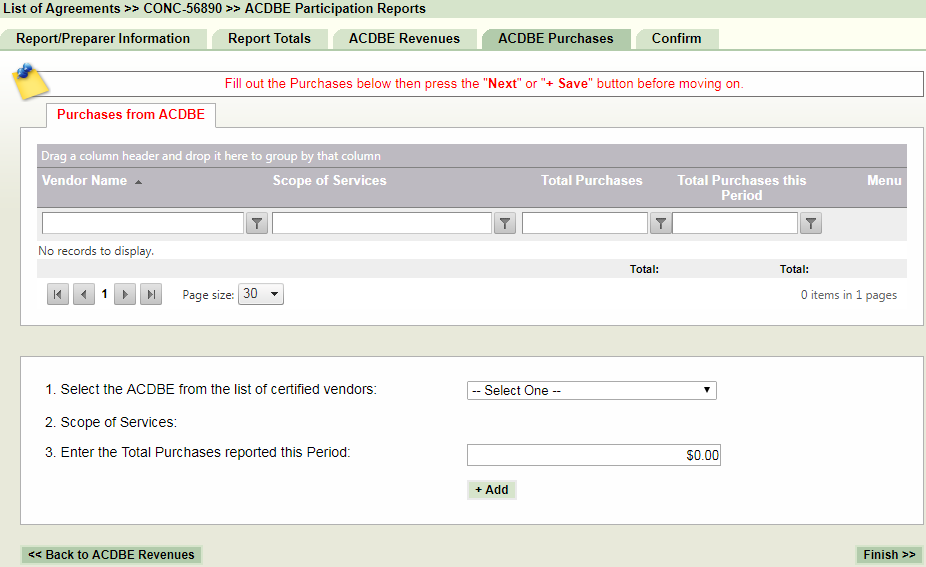
Task: Open the Total Purchases filter icon
Action: click(x=660, y=223)
